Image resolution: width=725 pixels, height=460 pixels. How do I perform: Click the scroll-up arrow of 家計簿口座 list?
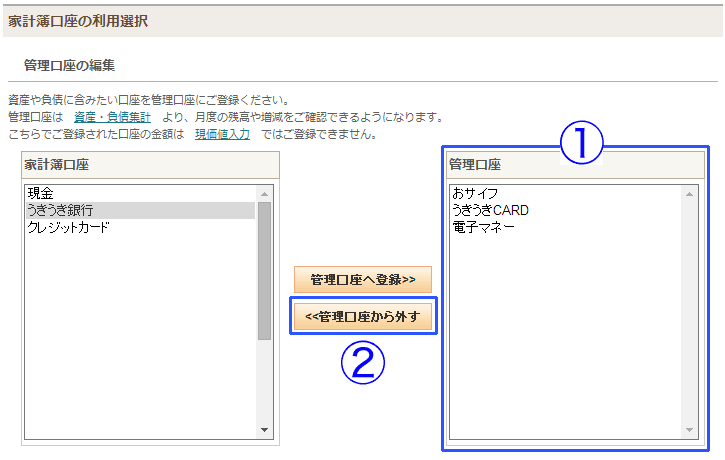pos(264,194)
